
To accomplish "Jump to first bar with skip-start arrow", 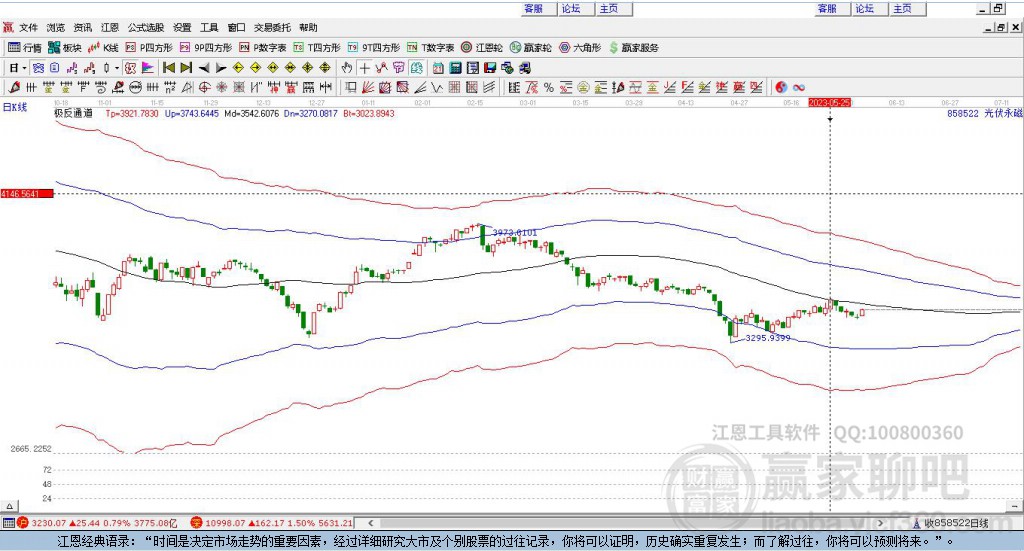I will pos(168,68).
